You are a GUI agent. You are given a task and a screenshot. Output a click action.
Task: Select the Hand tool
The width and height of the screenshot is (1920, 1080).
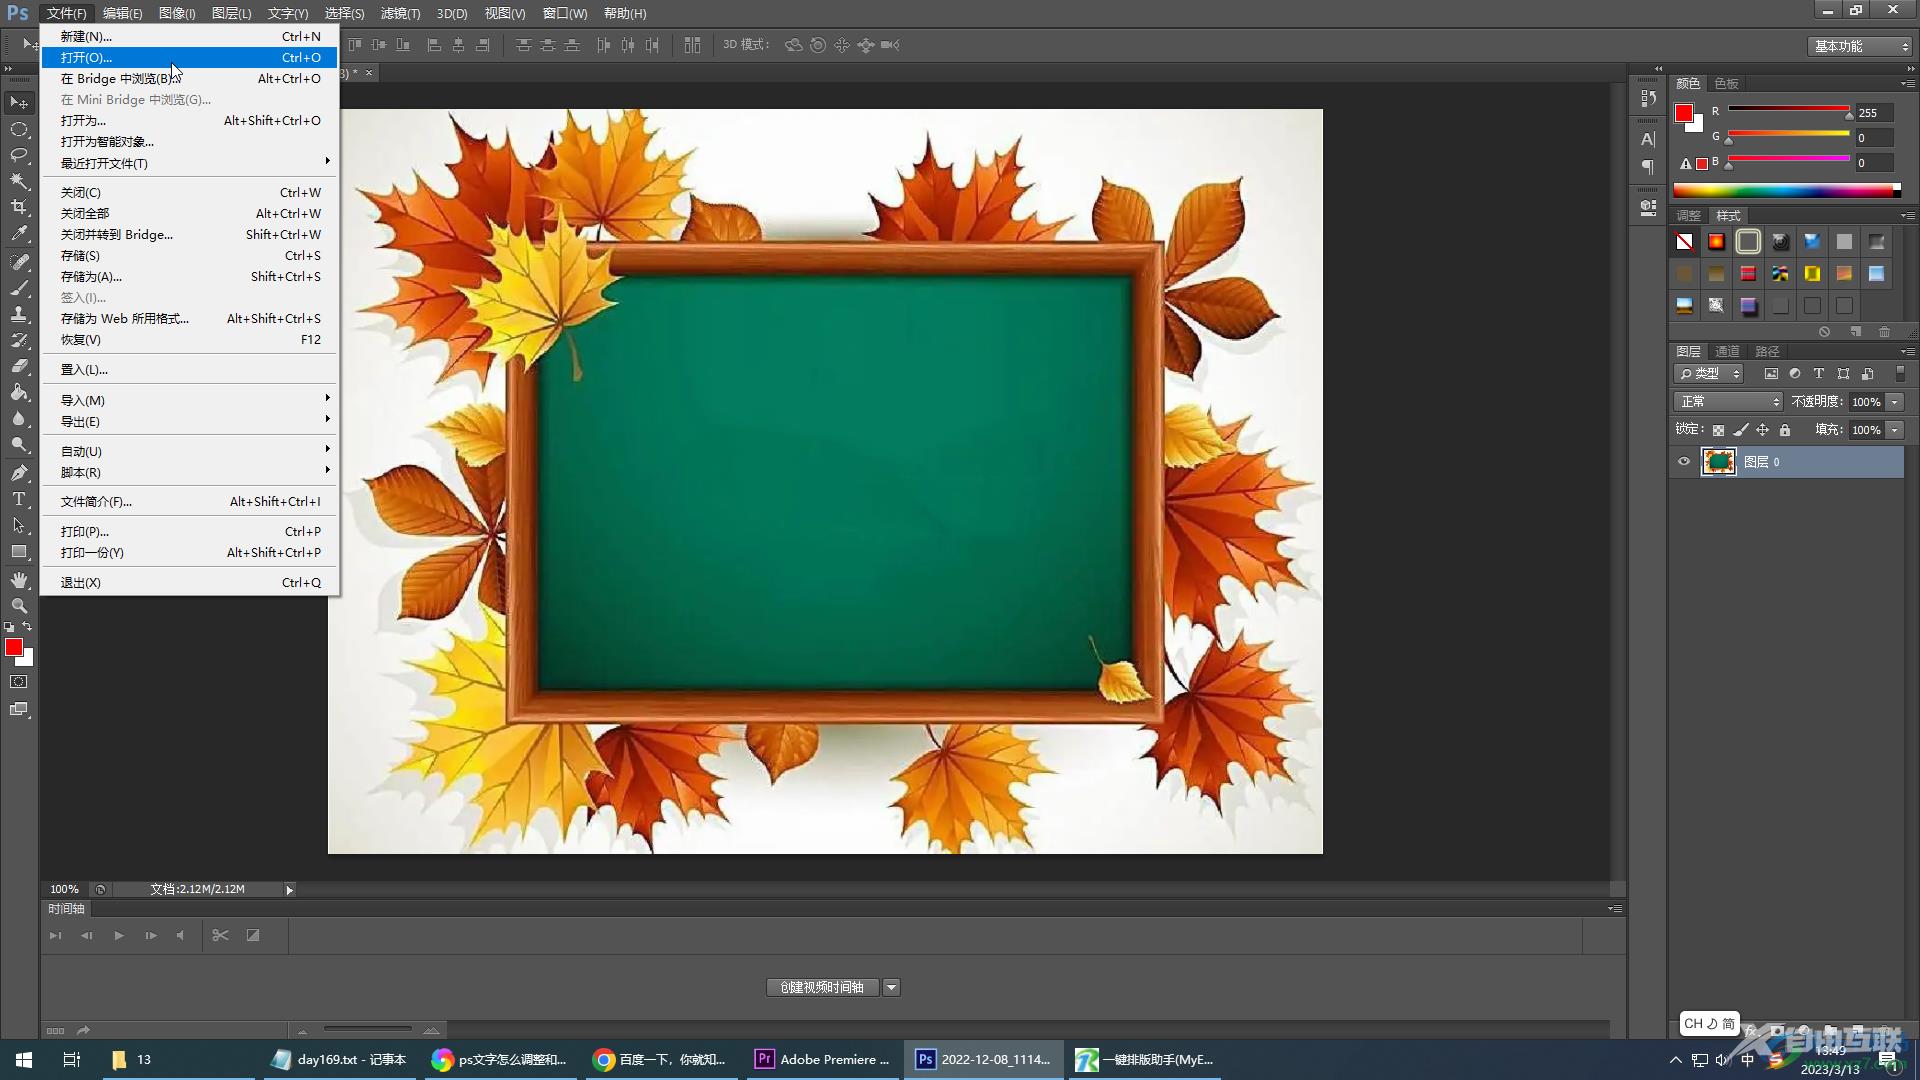[x=19, y=580]
